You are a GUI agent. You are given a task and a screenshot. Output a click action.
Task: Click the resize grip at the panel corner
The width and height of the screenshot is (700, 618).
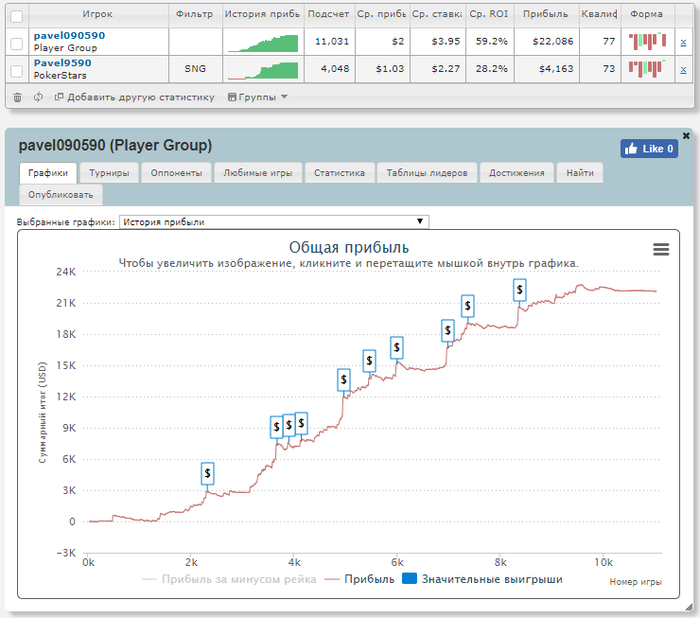tap(689, 607)
